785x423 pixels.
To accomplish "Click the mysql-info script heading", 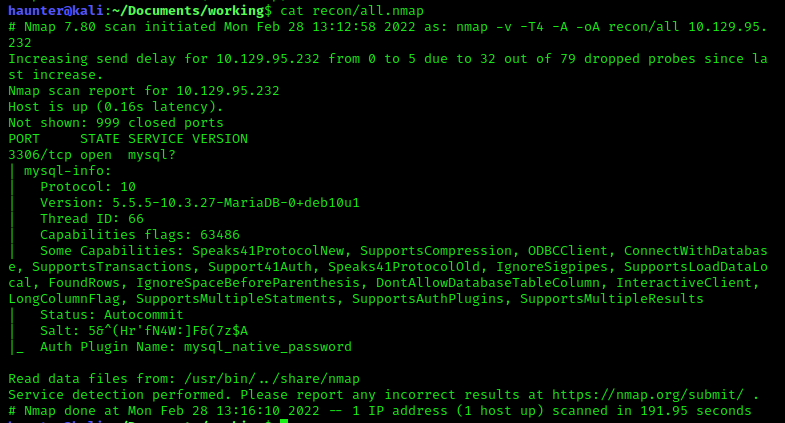I will click(68, 170).
